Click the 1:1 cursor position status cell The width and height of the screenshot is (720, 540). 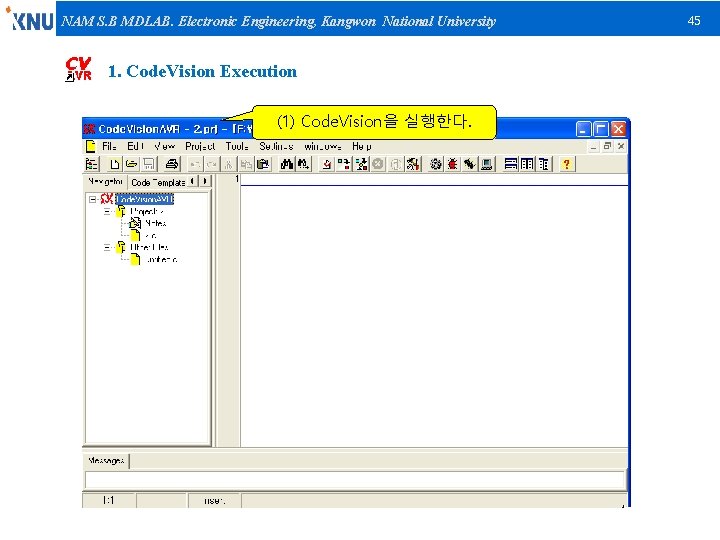(x=108, y=500)
